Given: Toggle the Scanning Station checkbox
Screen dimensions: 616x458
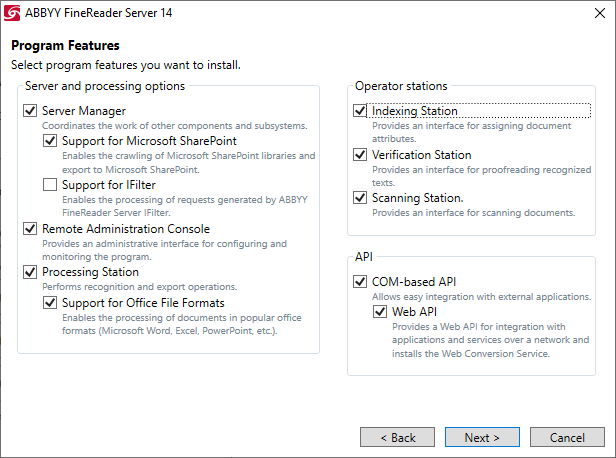Looking at the screenshot, I should coord(360,198).
